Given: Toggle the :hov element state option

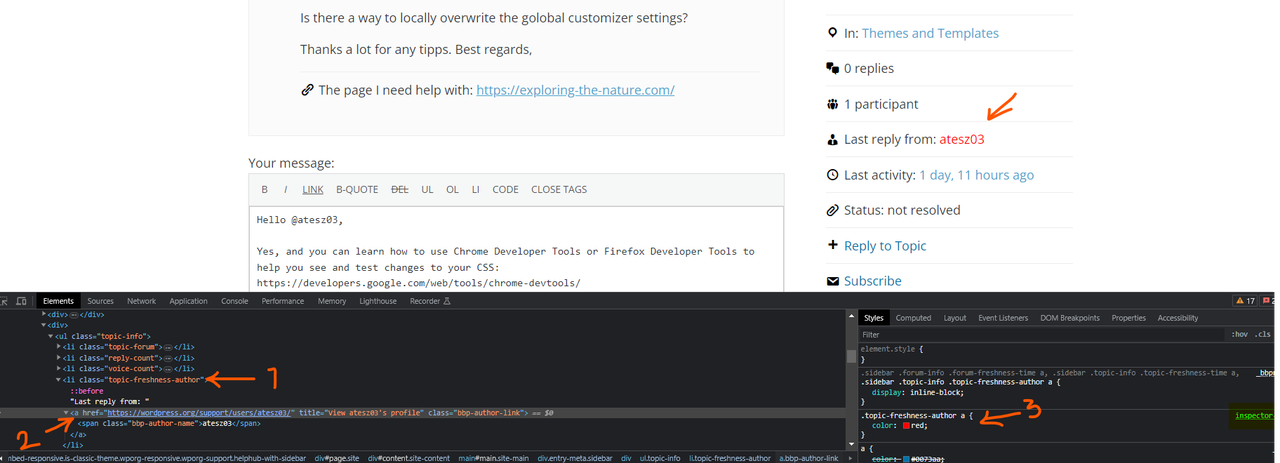Looking at the screenshot, I should click(1240, 334).
